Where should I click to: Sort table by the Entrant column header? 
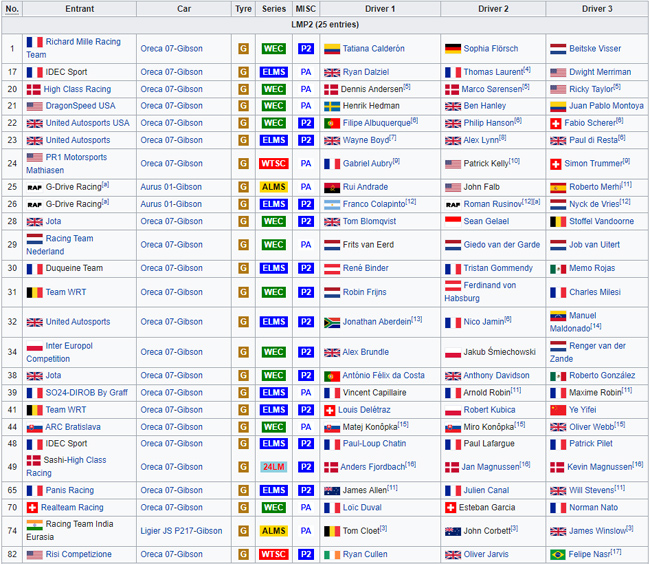click(x=80, y=9)
